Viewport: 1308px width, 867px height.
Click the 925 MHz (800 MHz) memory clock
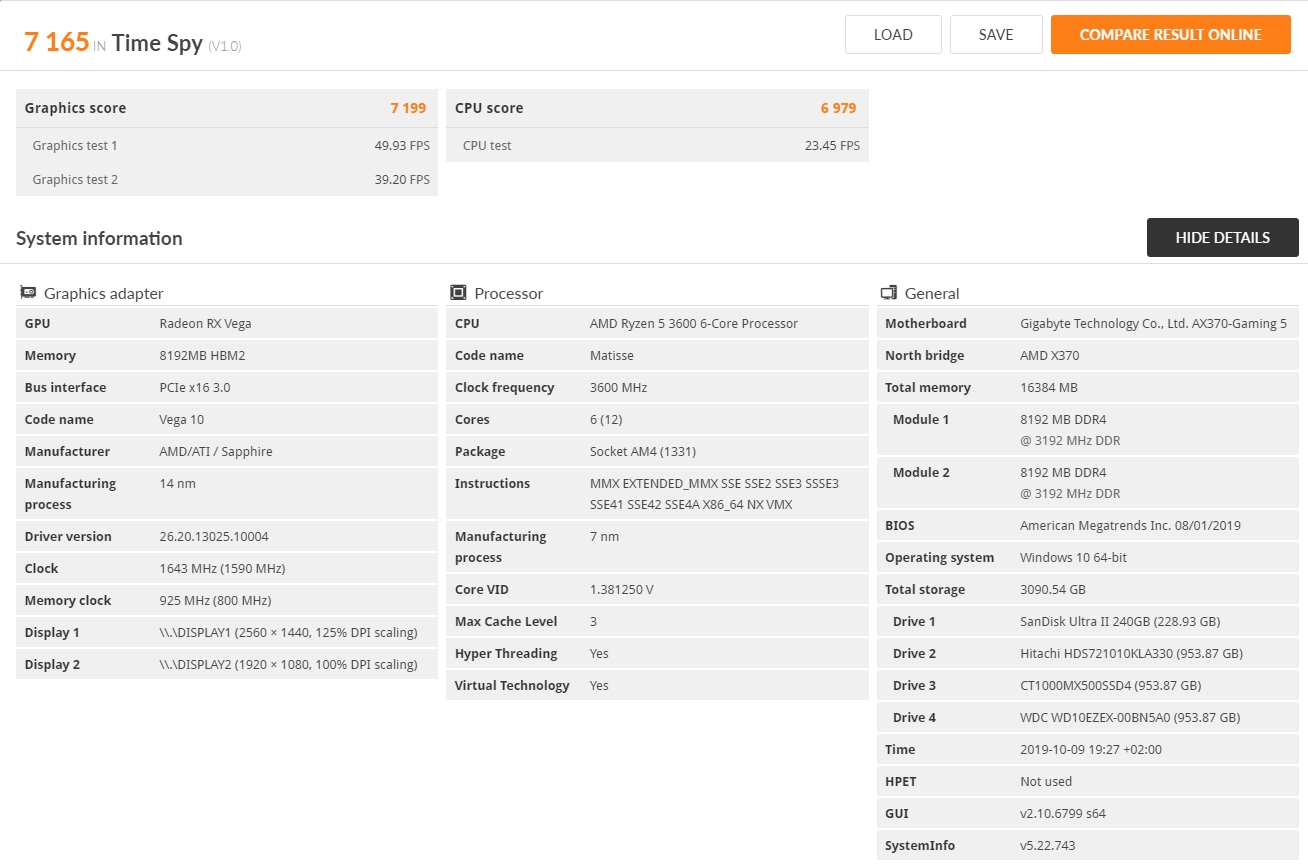click(215, 600)
